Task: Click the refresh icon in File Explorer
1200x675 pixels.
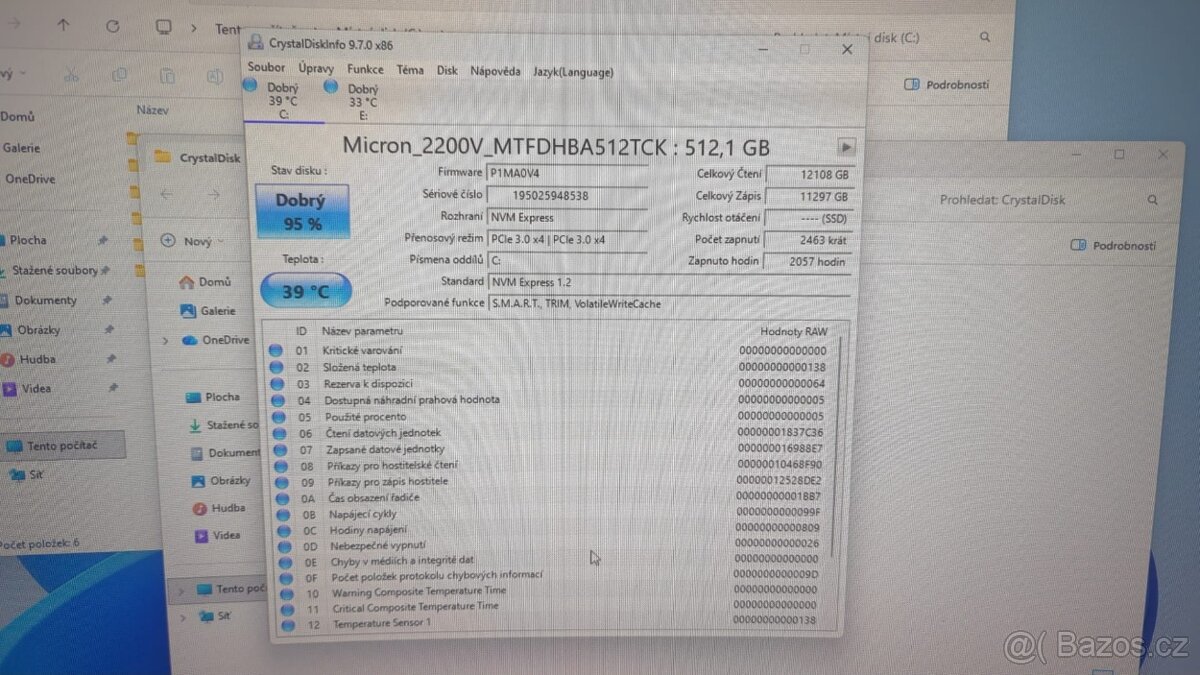Action: click(112, 26)
